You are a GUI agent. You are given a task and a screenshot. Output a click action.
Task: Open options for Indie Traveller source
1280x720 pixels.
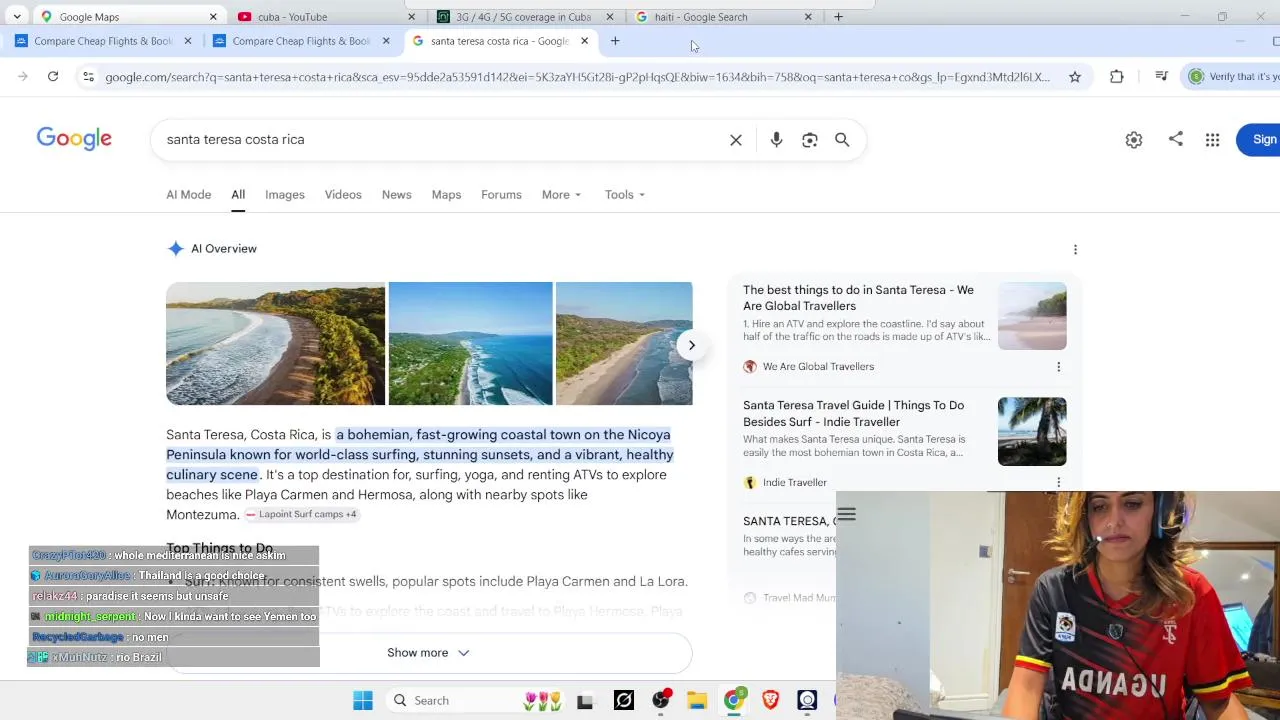click(x=1058, y=483)
